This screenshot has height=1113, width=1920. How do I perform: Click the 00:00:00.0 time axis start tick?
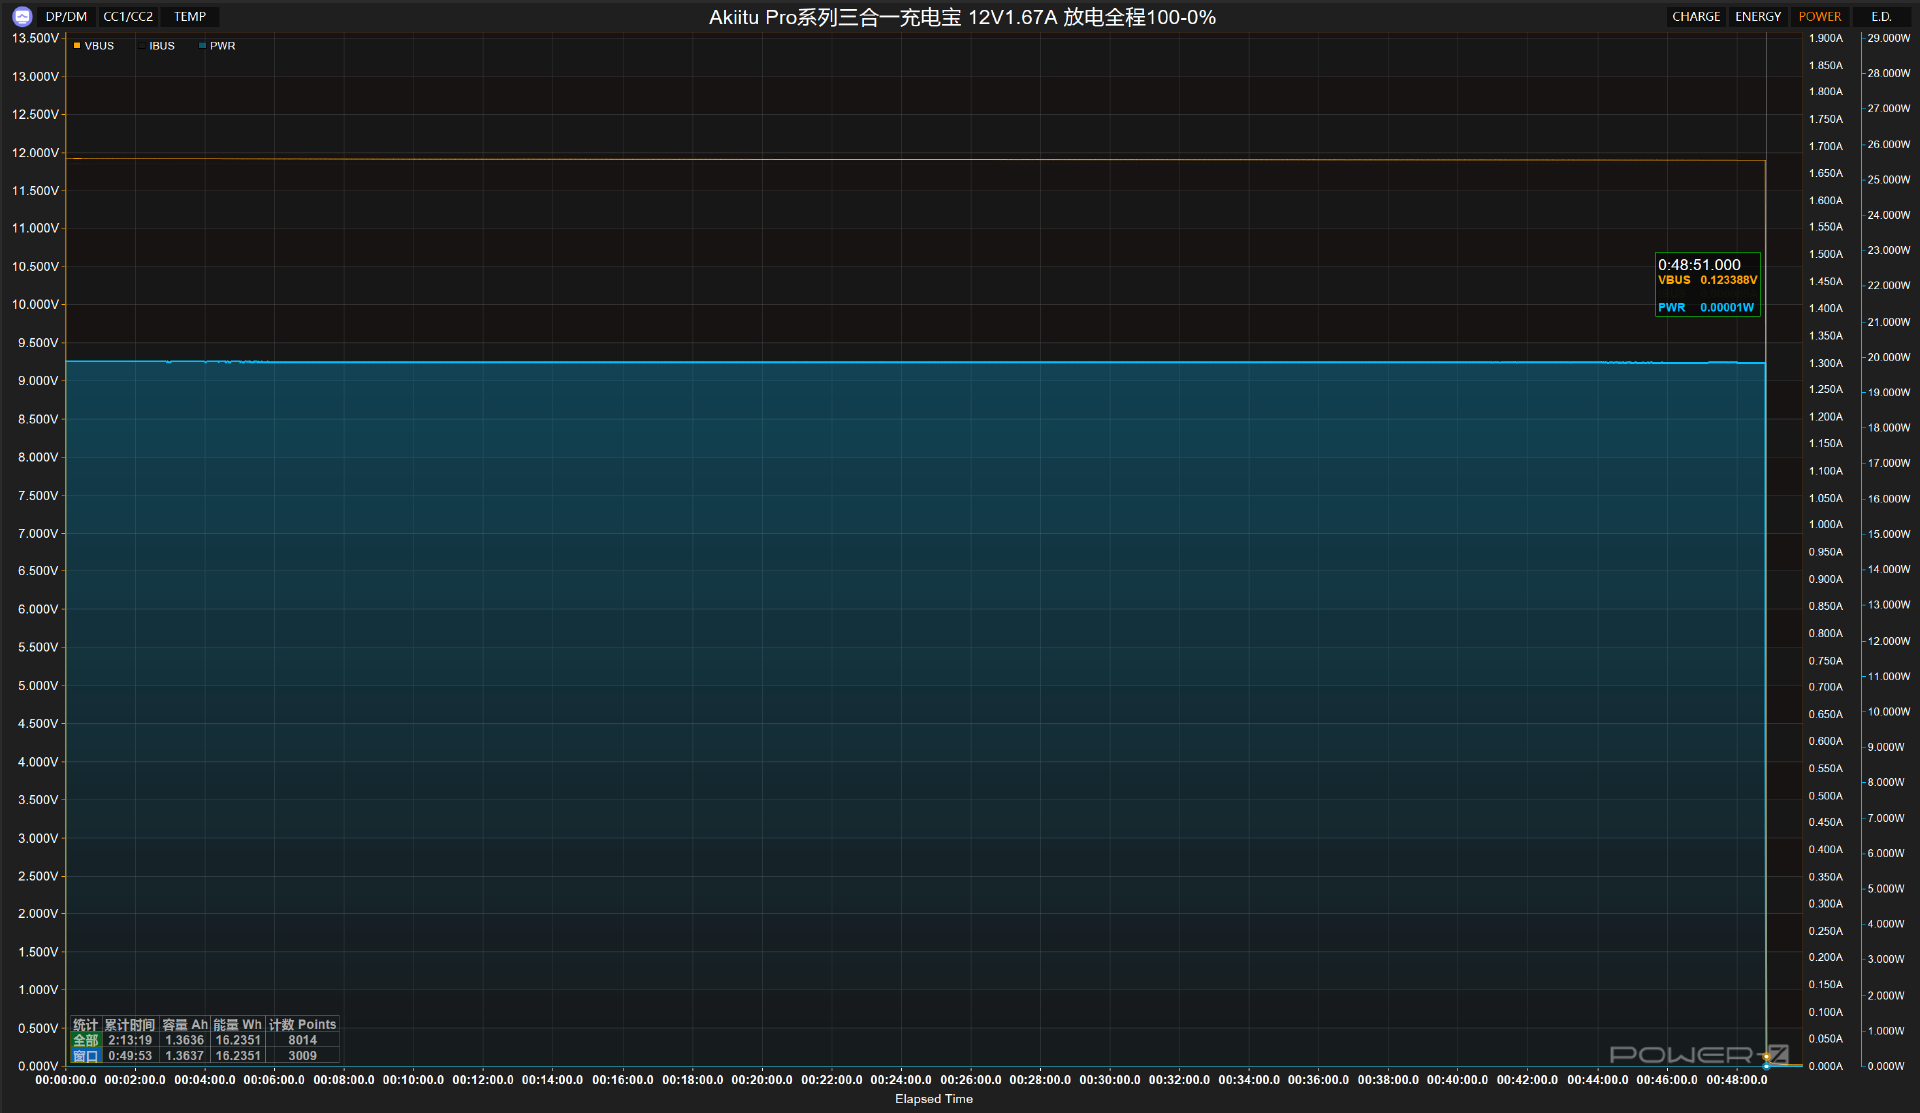pyautogui.click(x=66, y=1080)
